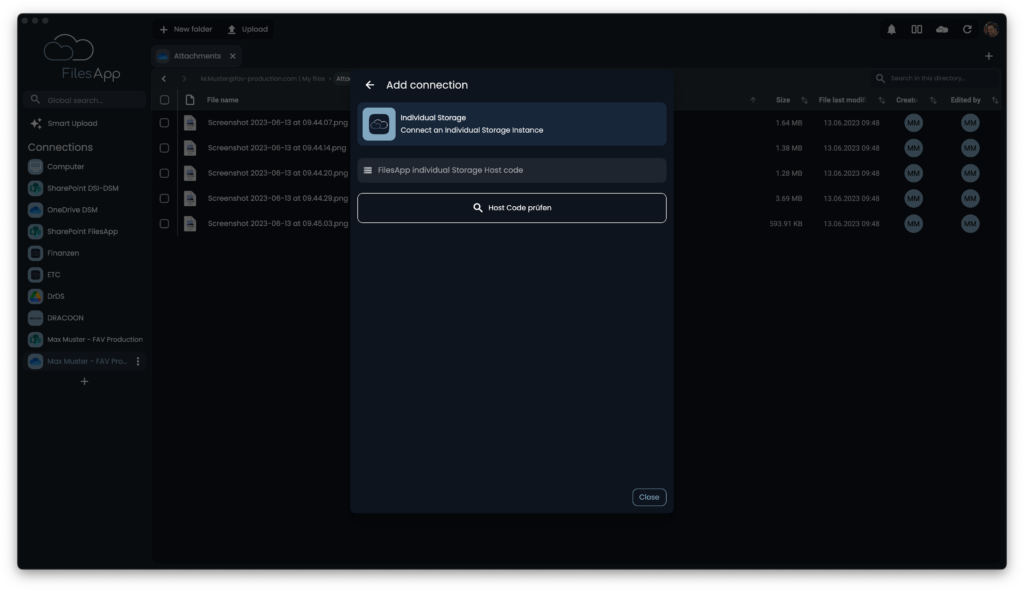
Task: Close the Add connection dialog
Action: click(649, 497)
